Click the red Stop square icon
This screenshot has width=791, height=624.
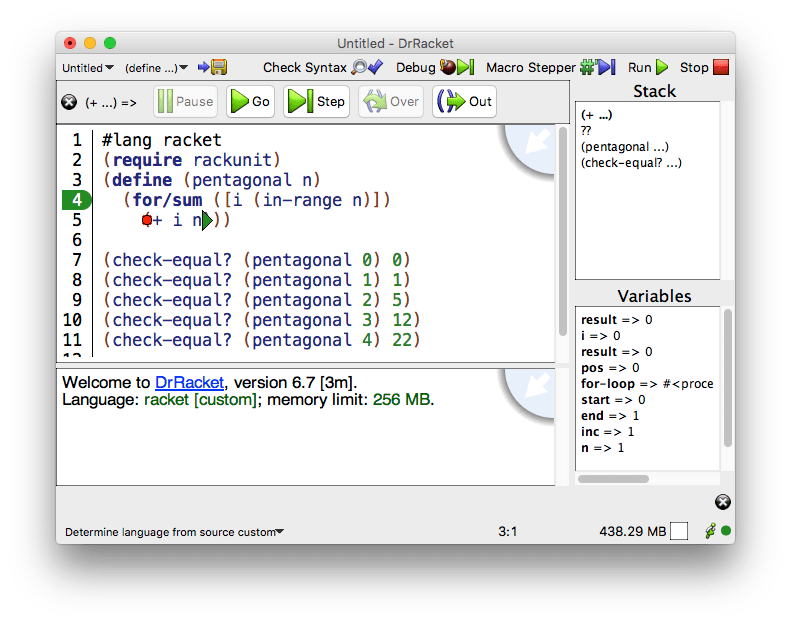coord(721,67)
